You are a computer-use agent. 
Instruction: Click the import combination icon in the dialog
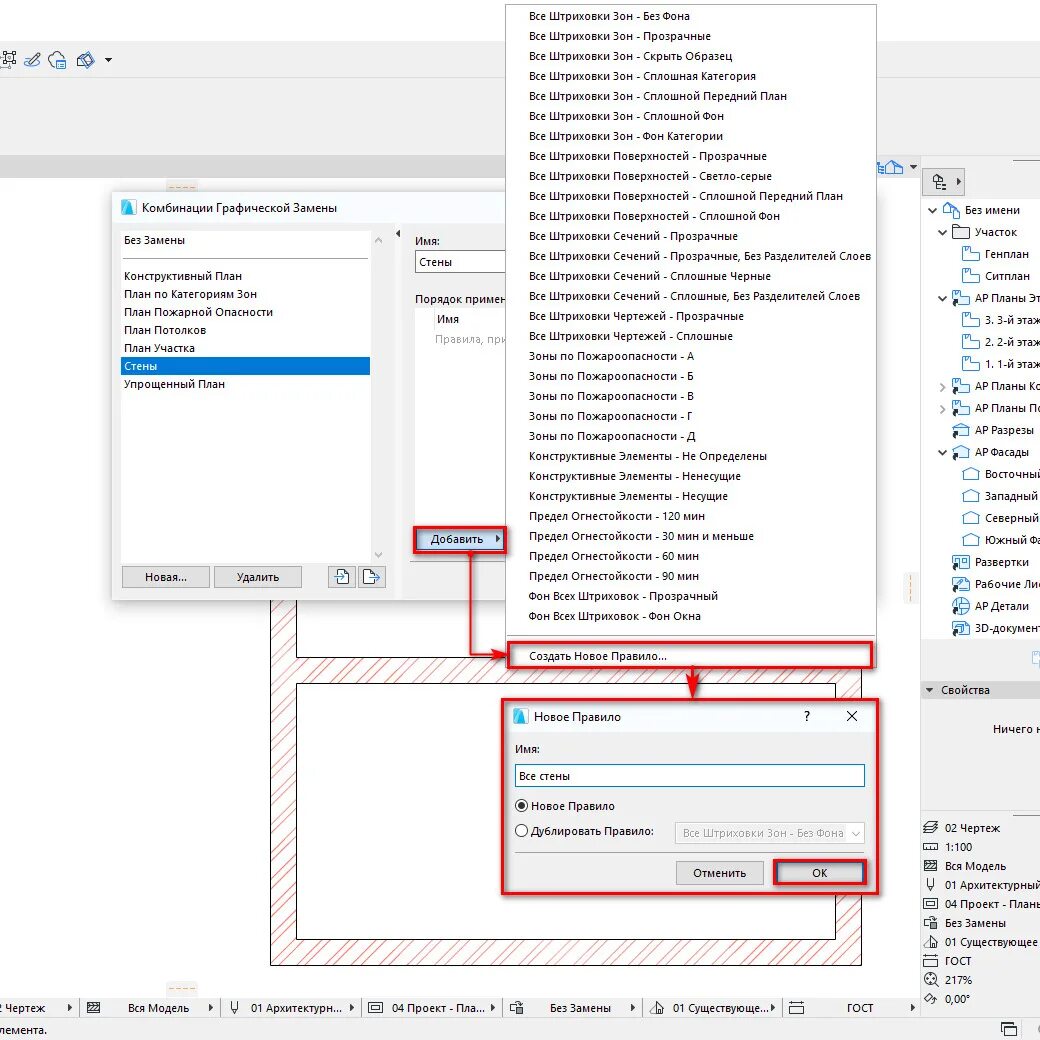[x=342, y=576]
